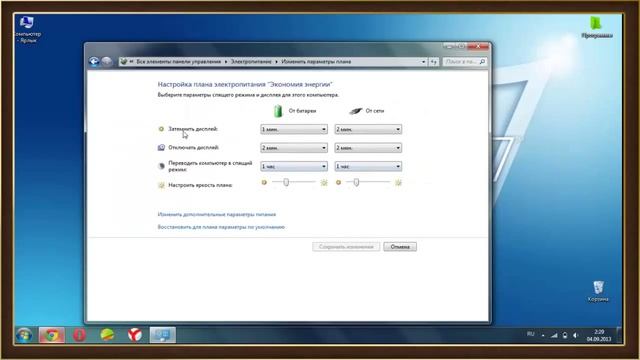The height and width of the screenshot is (360, 640).
Task: Open turn off display dropdown for battery
Action: tap(294, 148)
